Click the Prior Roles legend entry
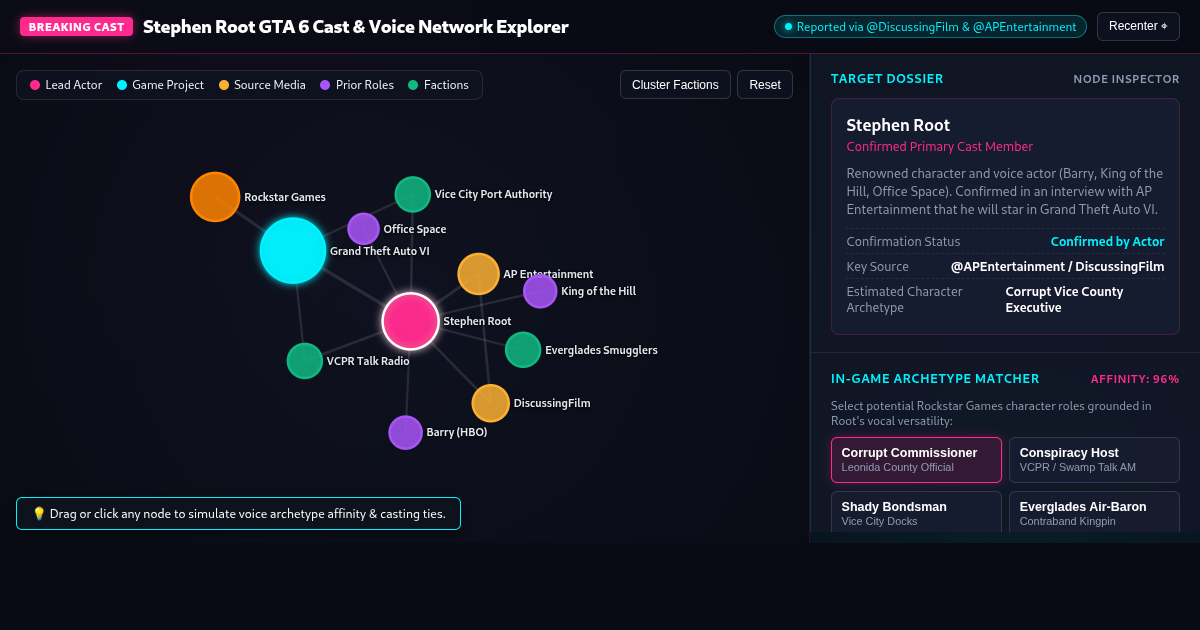The image size is (1200, 630). pos(357,85)
